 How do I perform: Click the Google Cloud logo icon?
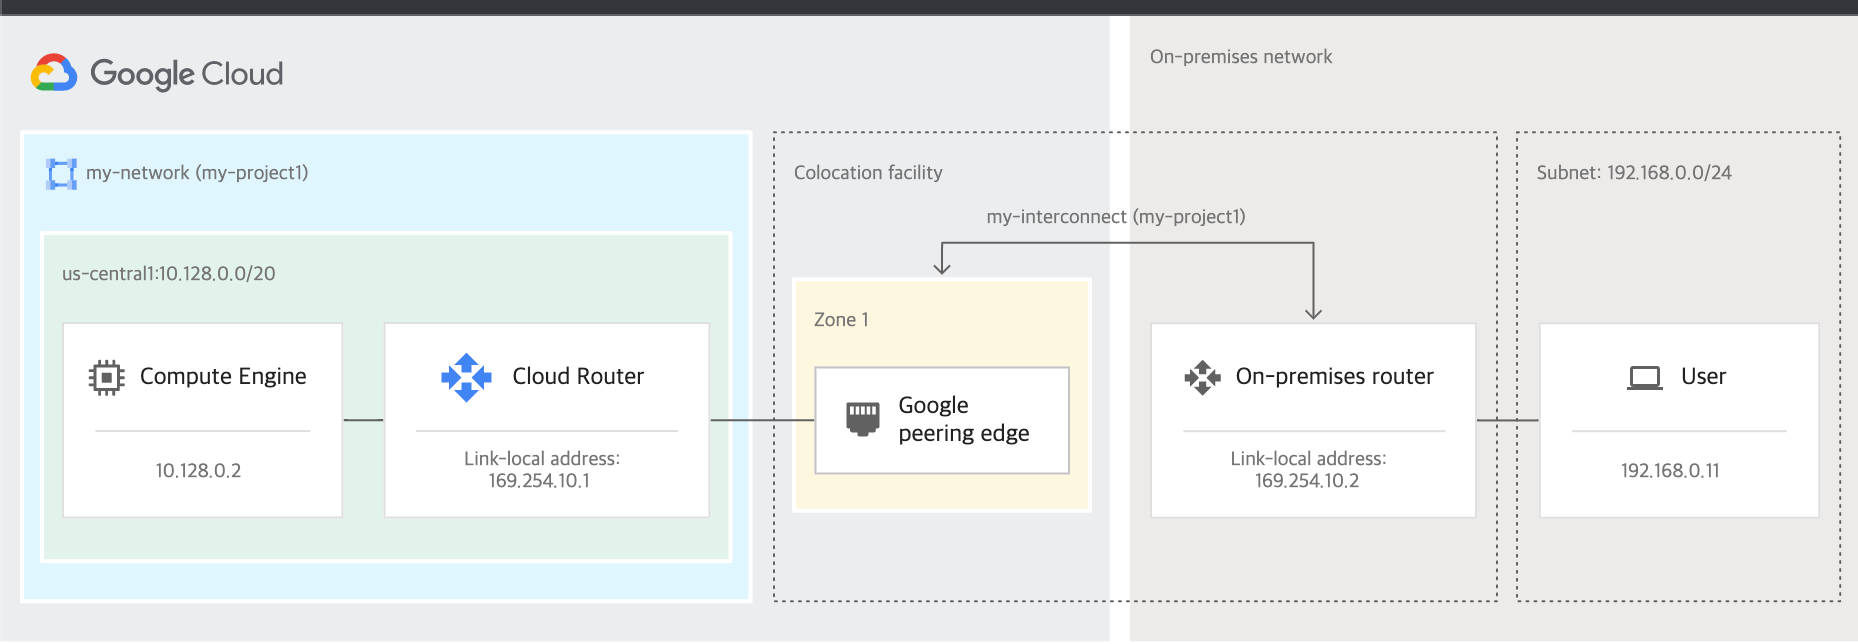(x=54, y=73)
